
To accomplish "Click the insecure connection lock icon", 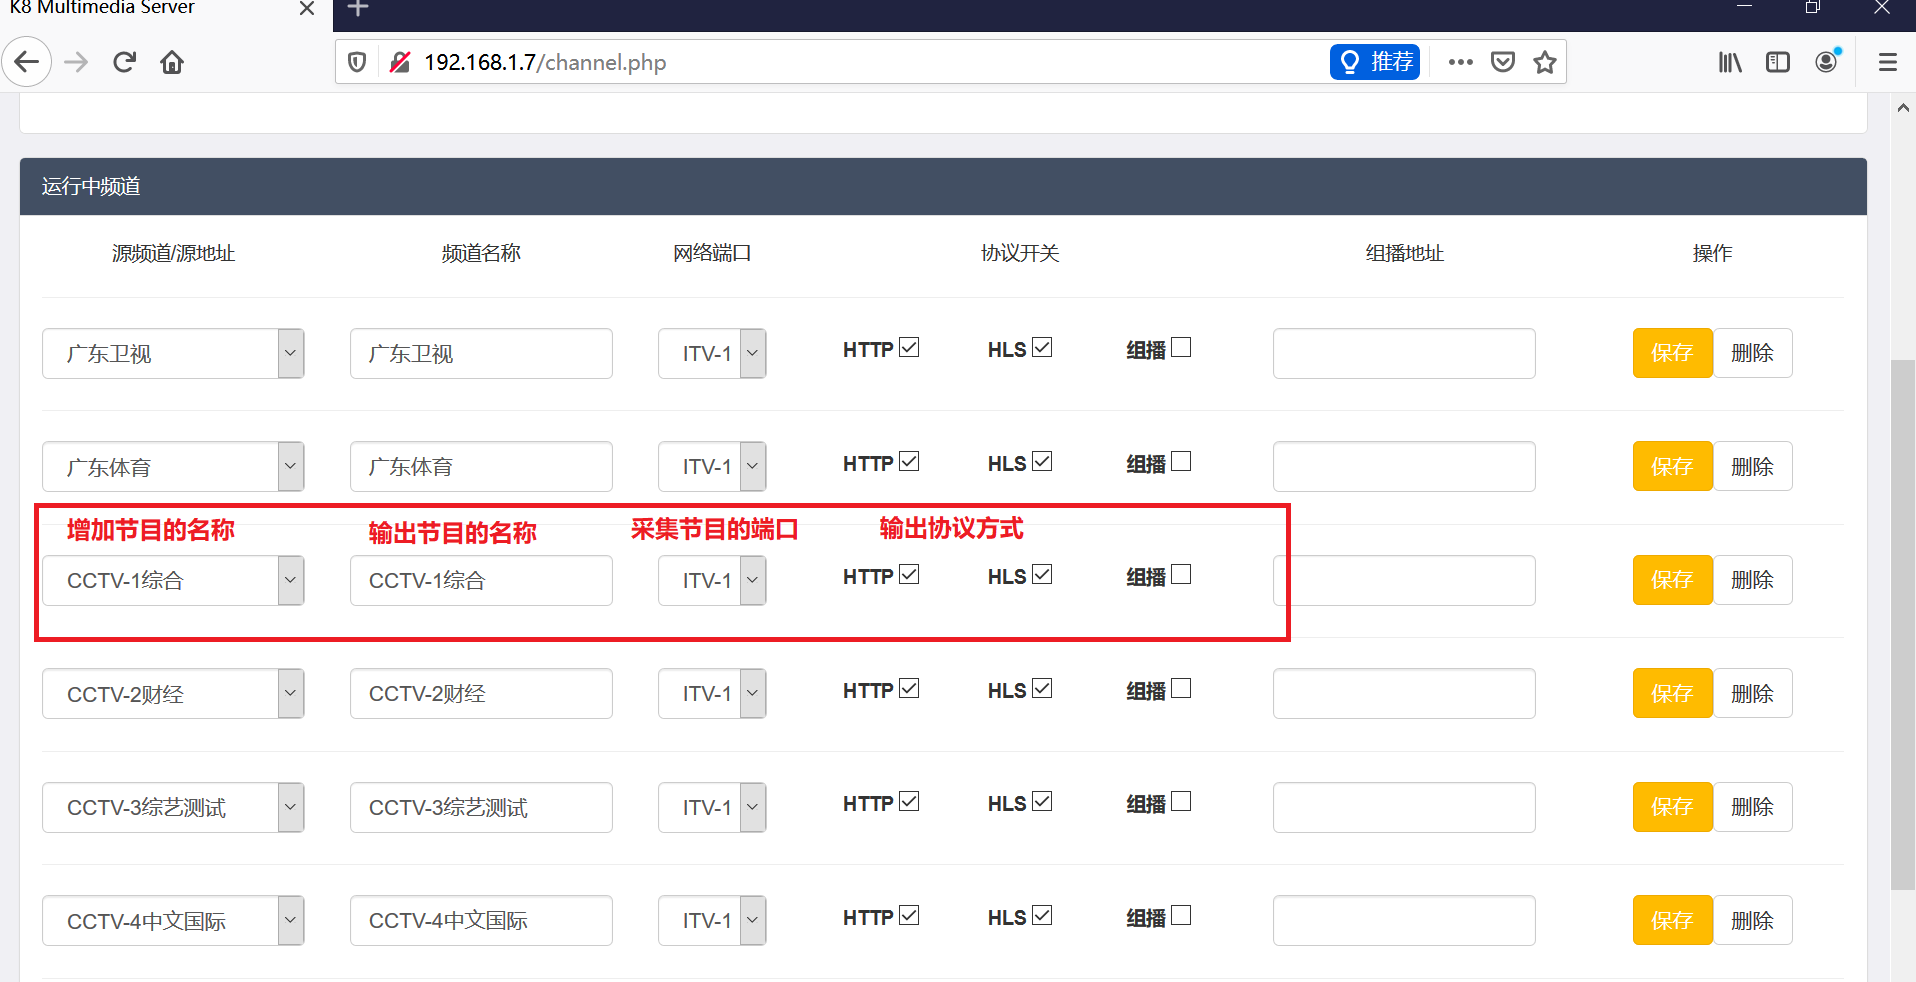I will (399, 62).
